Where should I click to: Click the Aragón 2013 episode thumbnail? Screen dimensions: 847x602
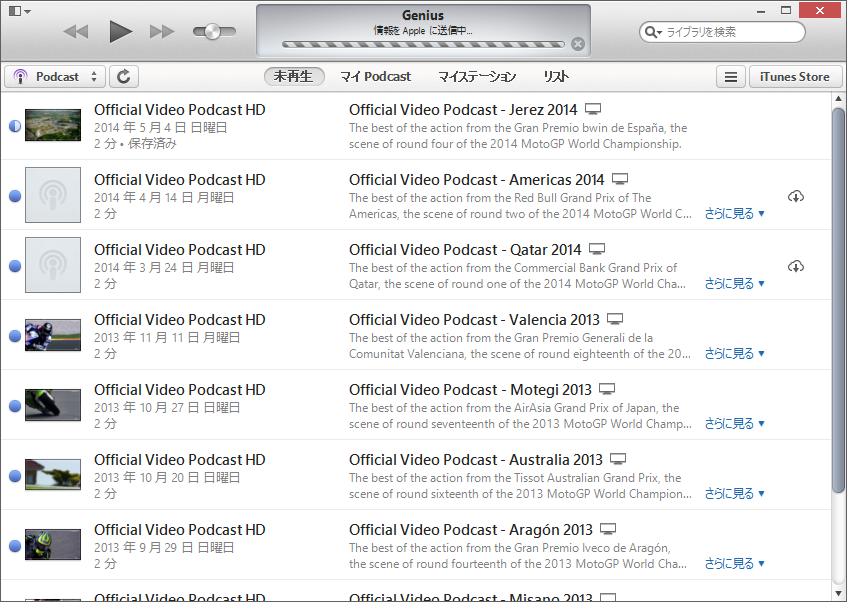click(x=53, y=545)
